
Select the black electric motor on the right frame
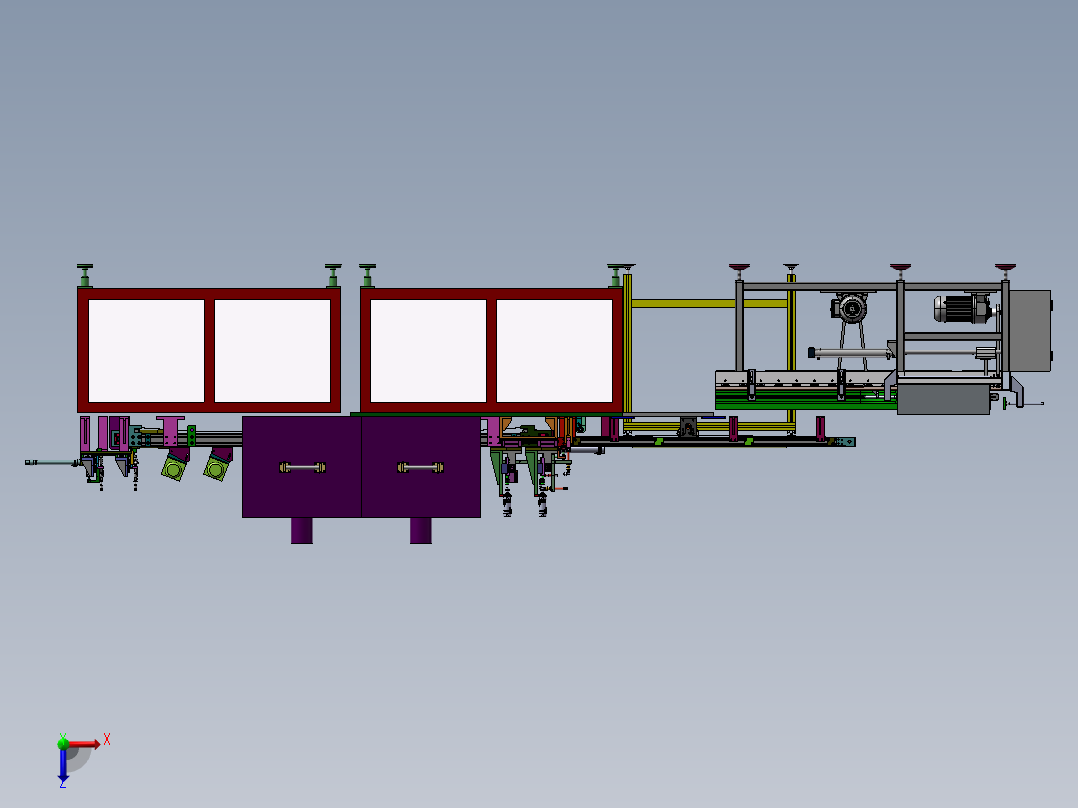(962, 309)
